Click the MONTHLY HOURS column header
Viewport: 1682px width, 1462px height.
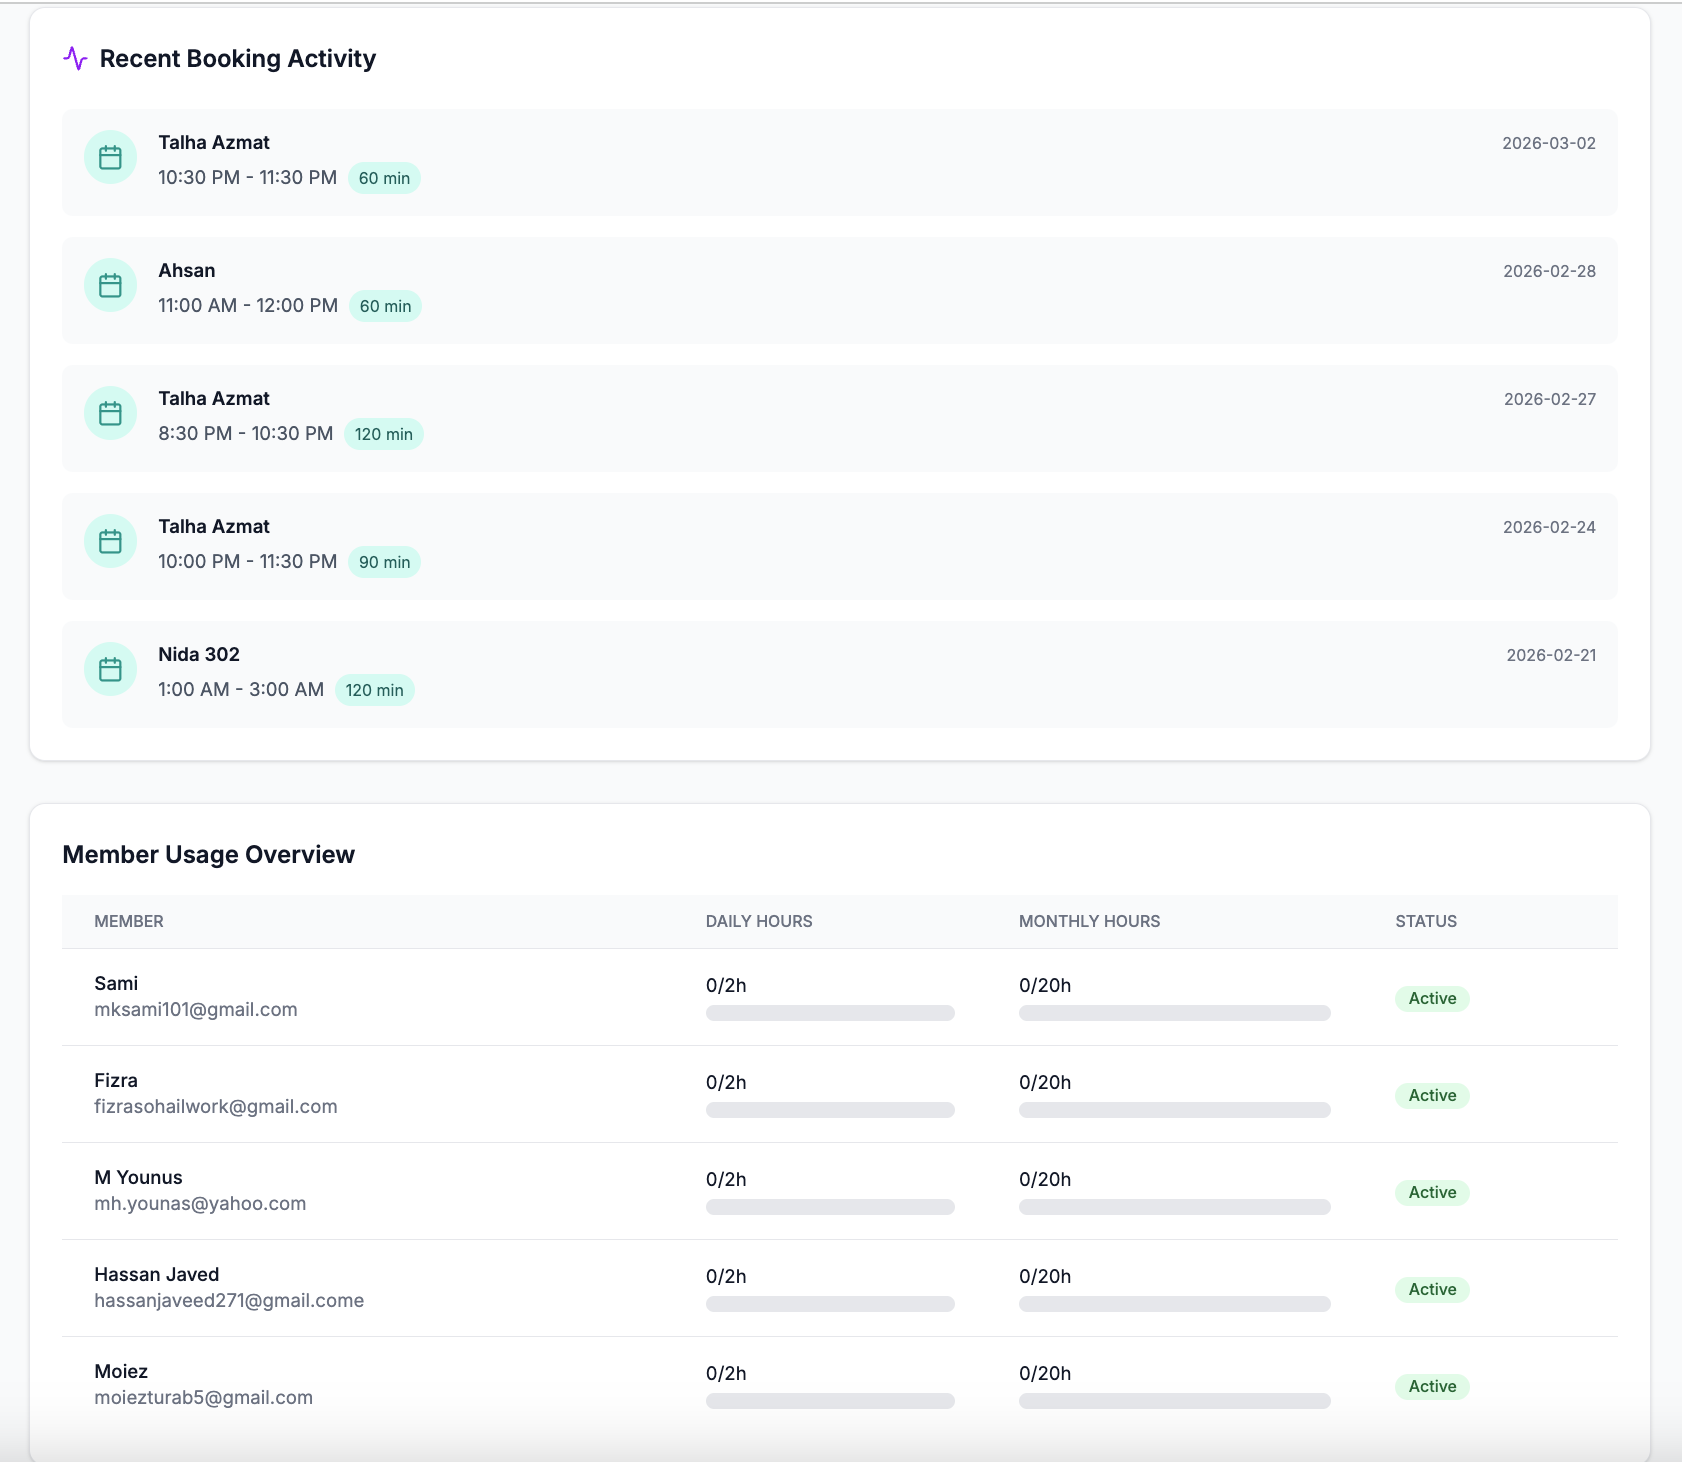pyautogui.click(x=1089, y=921)
